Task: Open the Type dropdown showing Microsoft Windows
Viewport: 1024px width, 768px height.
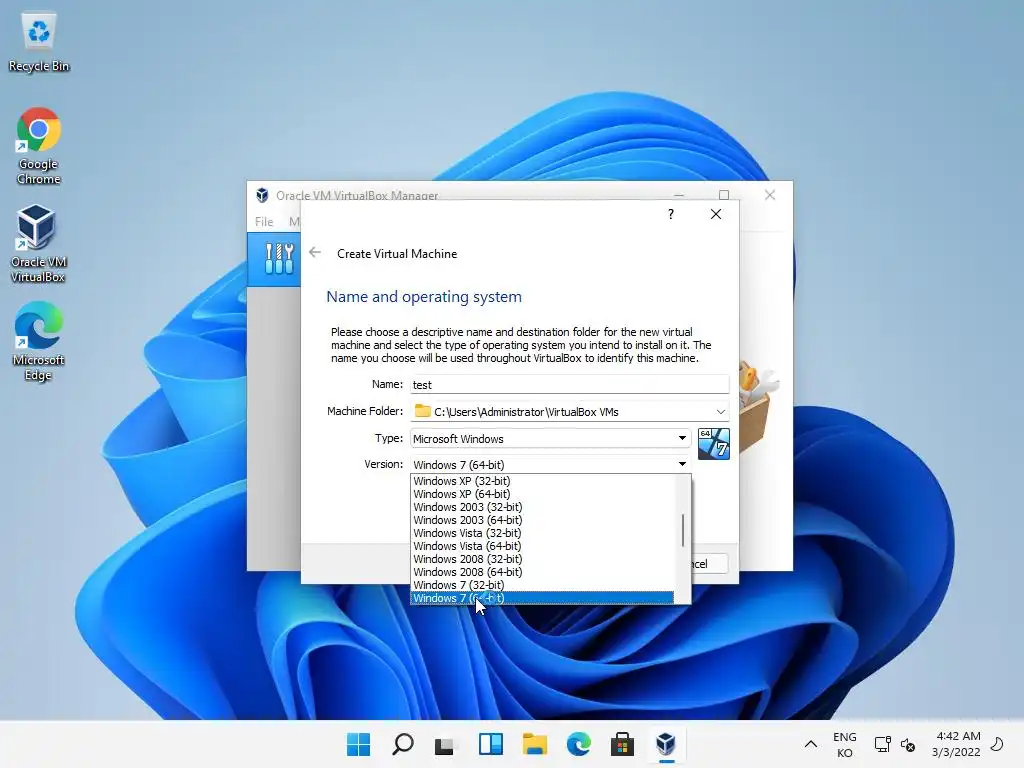Action: pos(550,438)
